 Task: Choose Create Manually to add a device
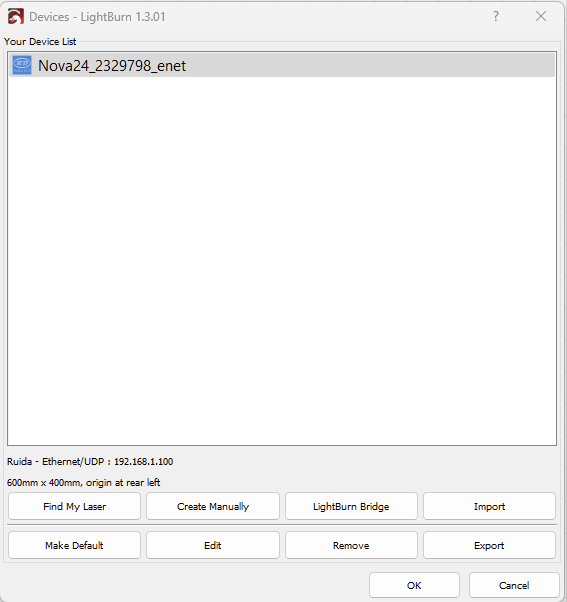[x=213, y=506]
